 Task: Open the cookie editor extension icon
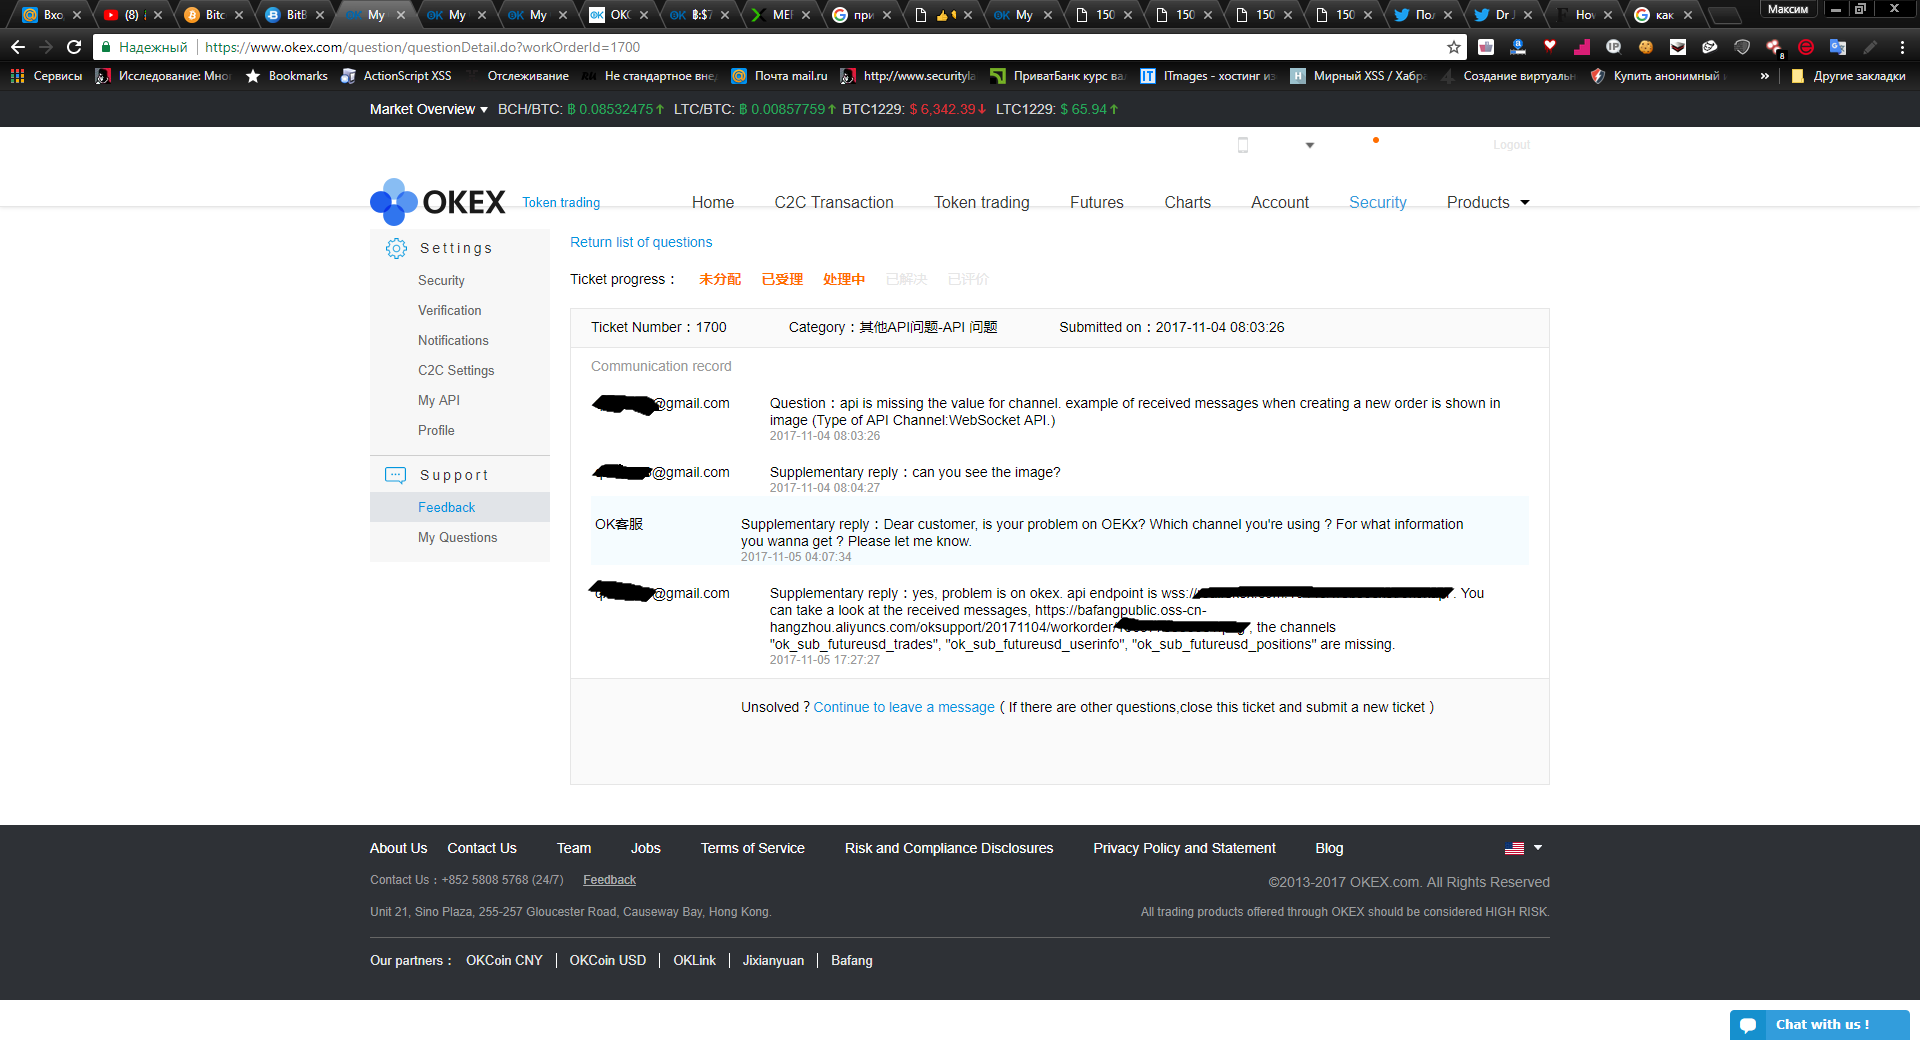(x=1646, y=47)
